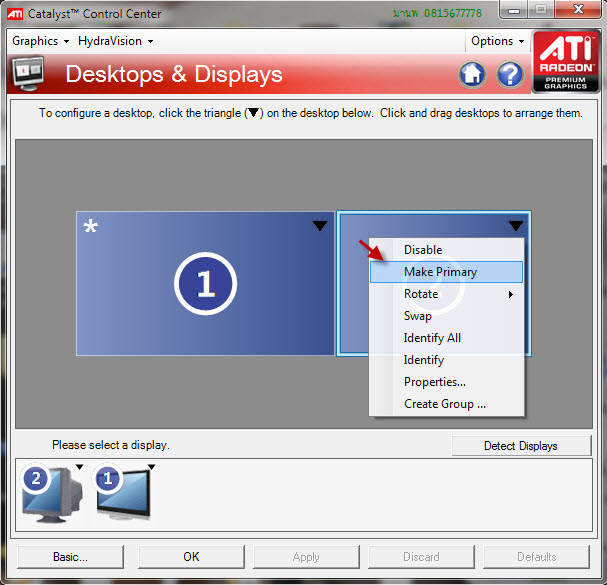Open Properties... from the context menu
This screenshot has width=607, height=585.
click(446, 382)
